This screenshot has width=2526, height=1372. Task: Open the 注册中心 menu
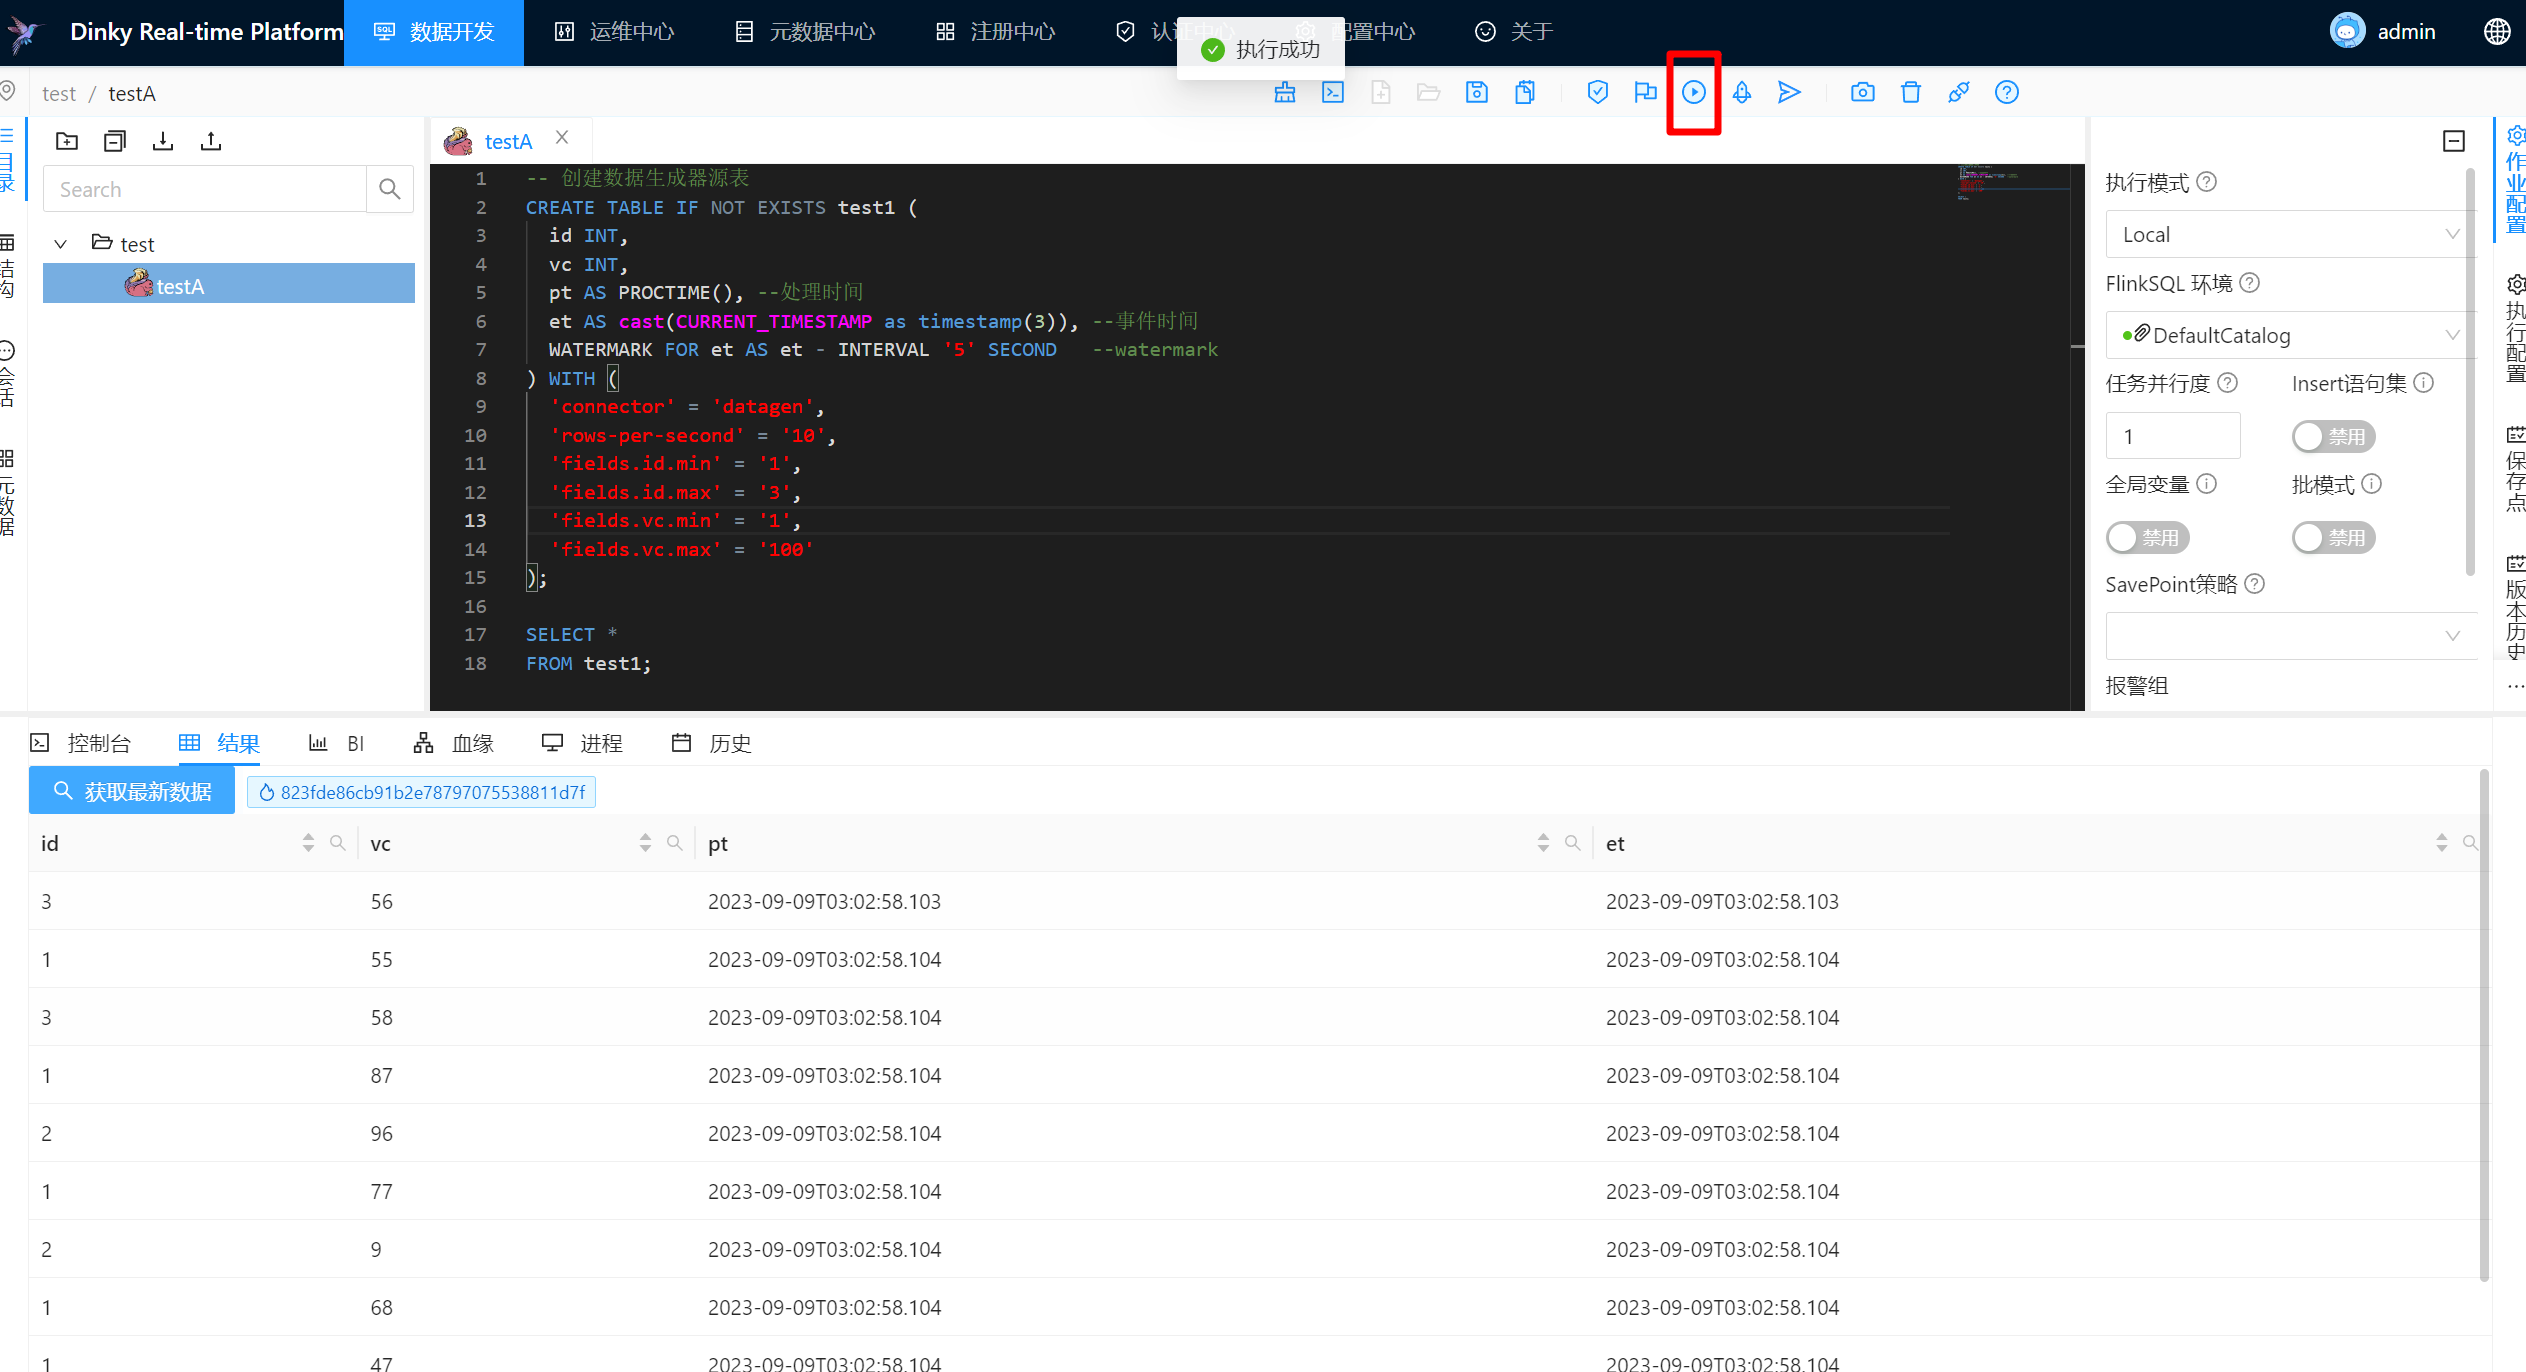coord(995,32)
